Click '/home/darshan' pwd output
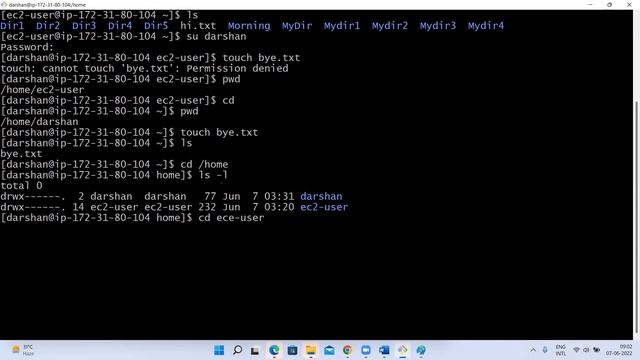The image size is (640, 360). click(39, 122)
